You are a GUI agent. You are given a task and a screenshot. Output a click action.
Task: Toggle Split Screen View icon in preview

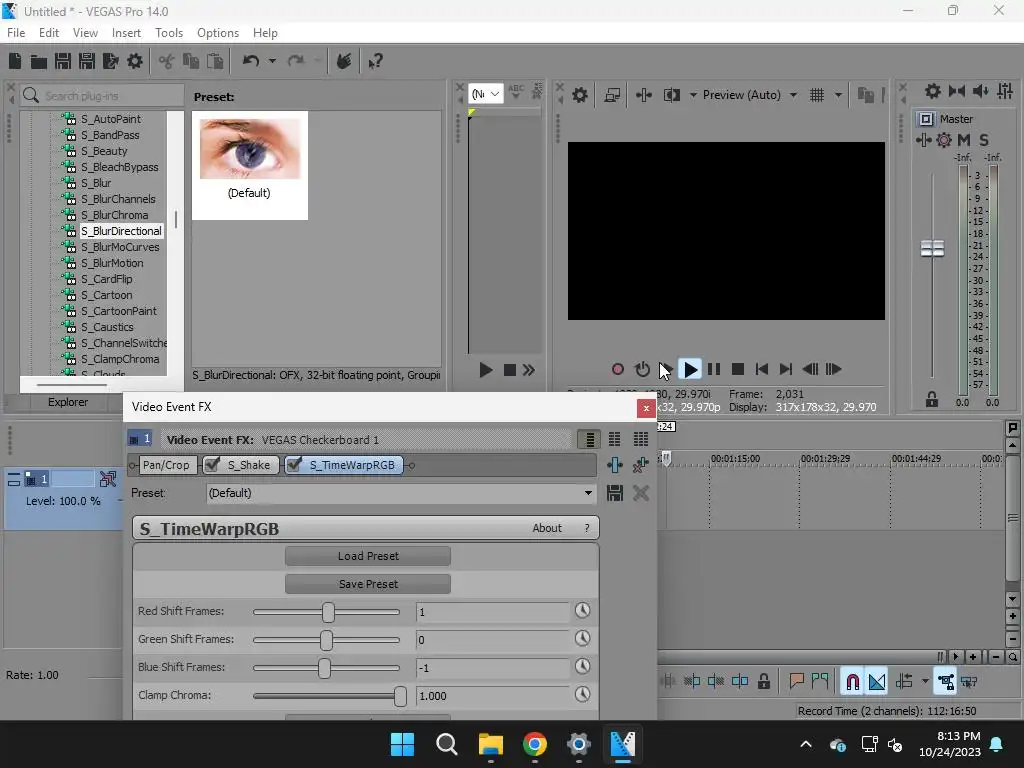[x=671, y=95]
